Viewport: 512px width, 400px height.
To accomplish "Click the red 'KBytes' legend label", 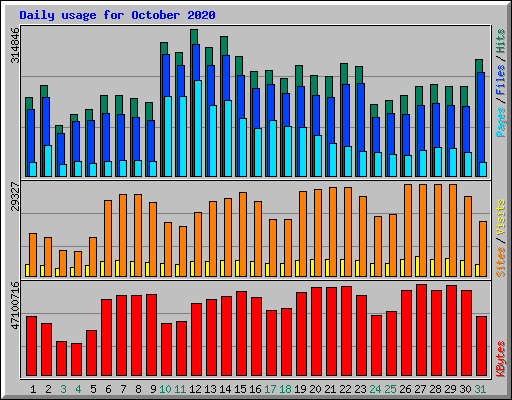I will pos(501,359).
